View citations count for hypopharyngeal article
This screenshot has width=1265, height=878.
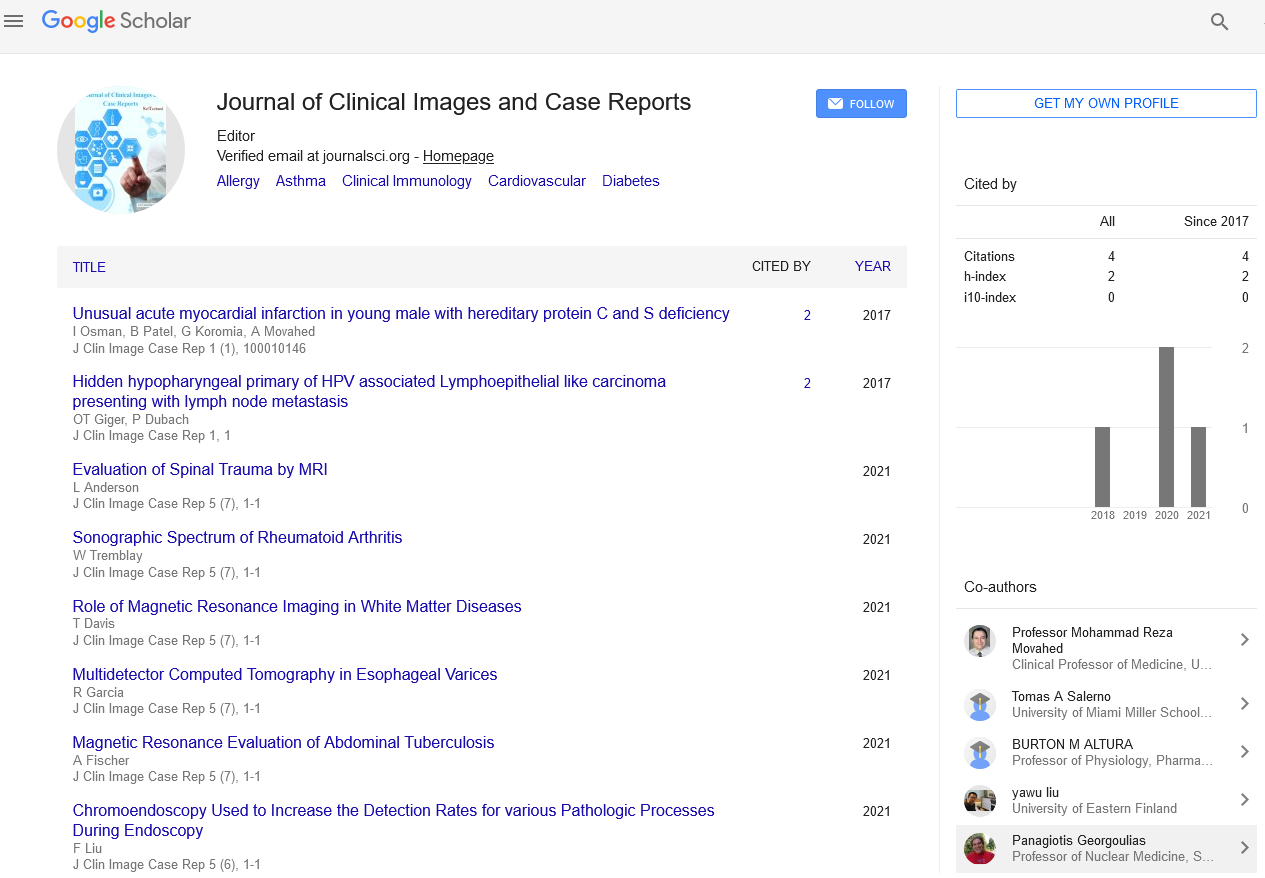point(807,383)
